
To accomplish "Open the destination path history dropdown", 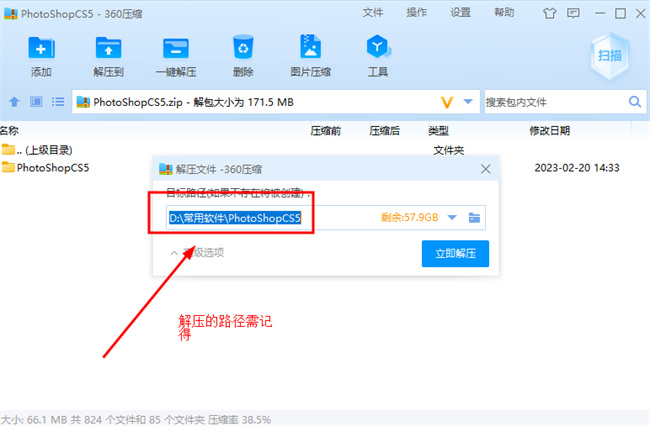I will (x=452, y=217).
